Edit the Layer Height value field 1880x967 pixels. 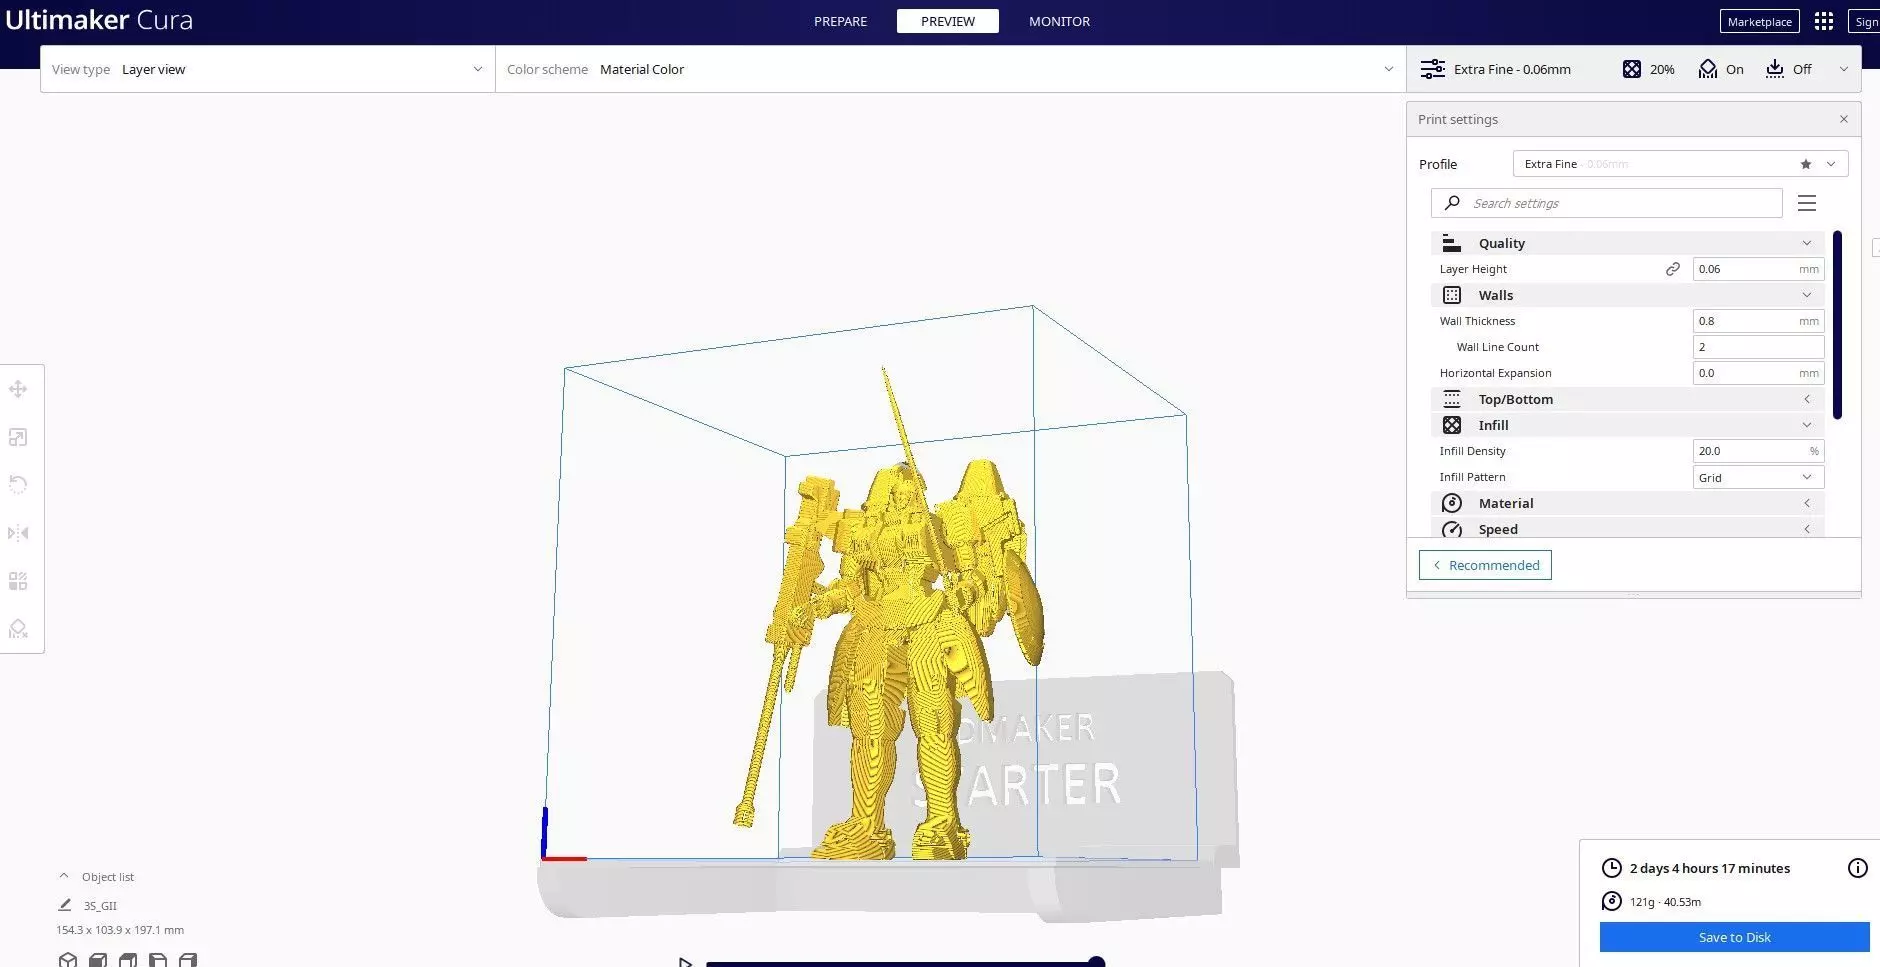pyautogui.click(x=1758, y=269)
